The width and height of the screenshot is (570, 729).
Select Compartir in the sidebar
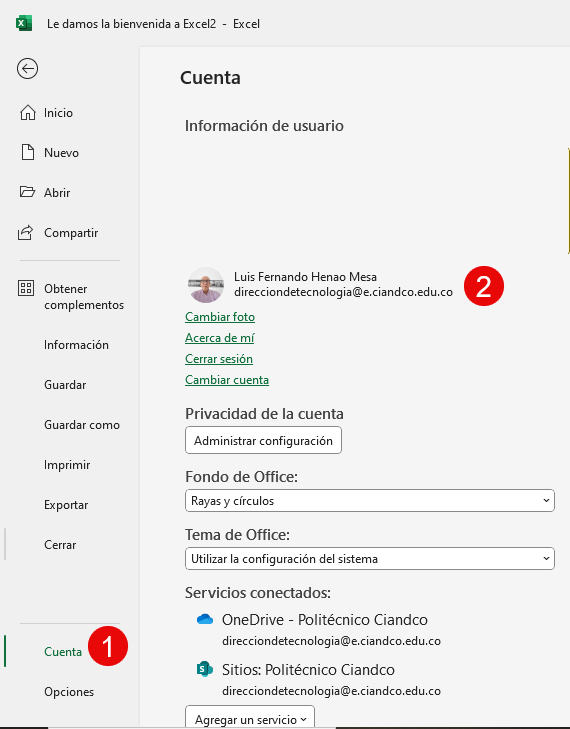pos(71,232)
